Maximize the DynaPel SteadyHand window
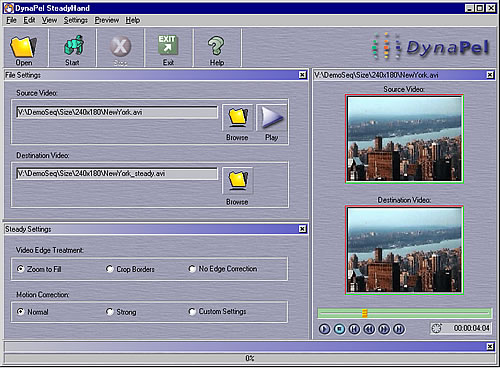The height and width of the screenshot is (368, 500). (x=479, y=8)
